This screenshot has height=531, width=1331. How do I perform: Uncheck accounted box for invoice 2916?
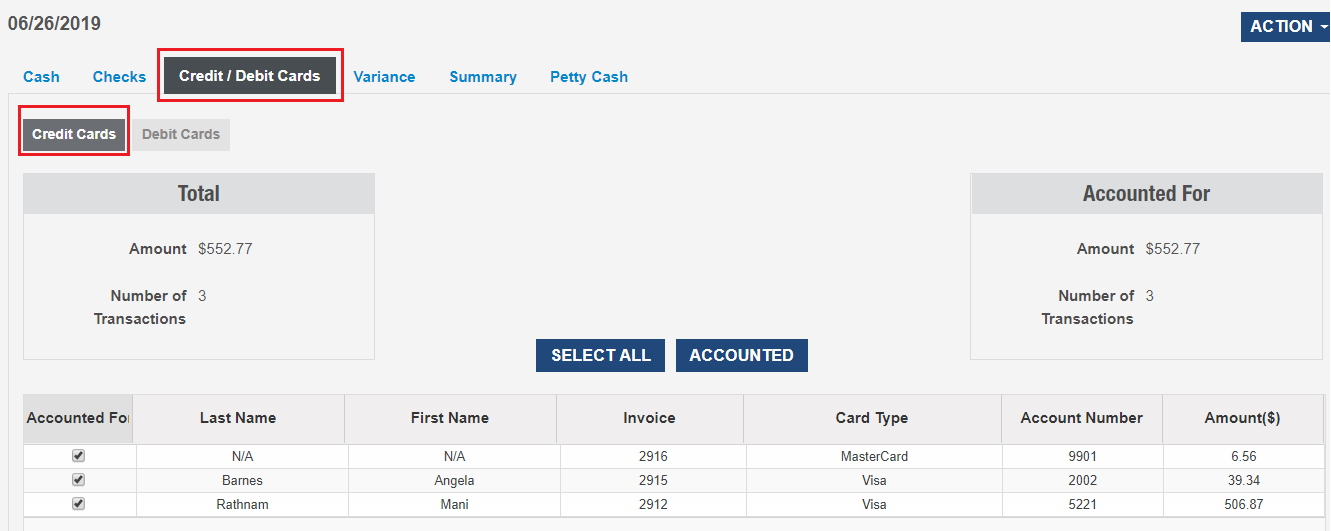coord(79,455)
